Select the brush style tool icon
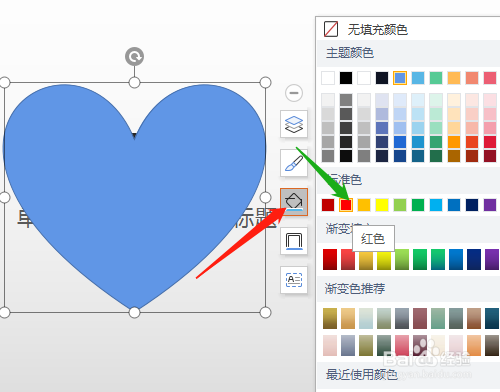 pos(294,163)
